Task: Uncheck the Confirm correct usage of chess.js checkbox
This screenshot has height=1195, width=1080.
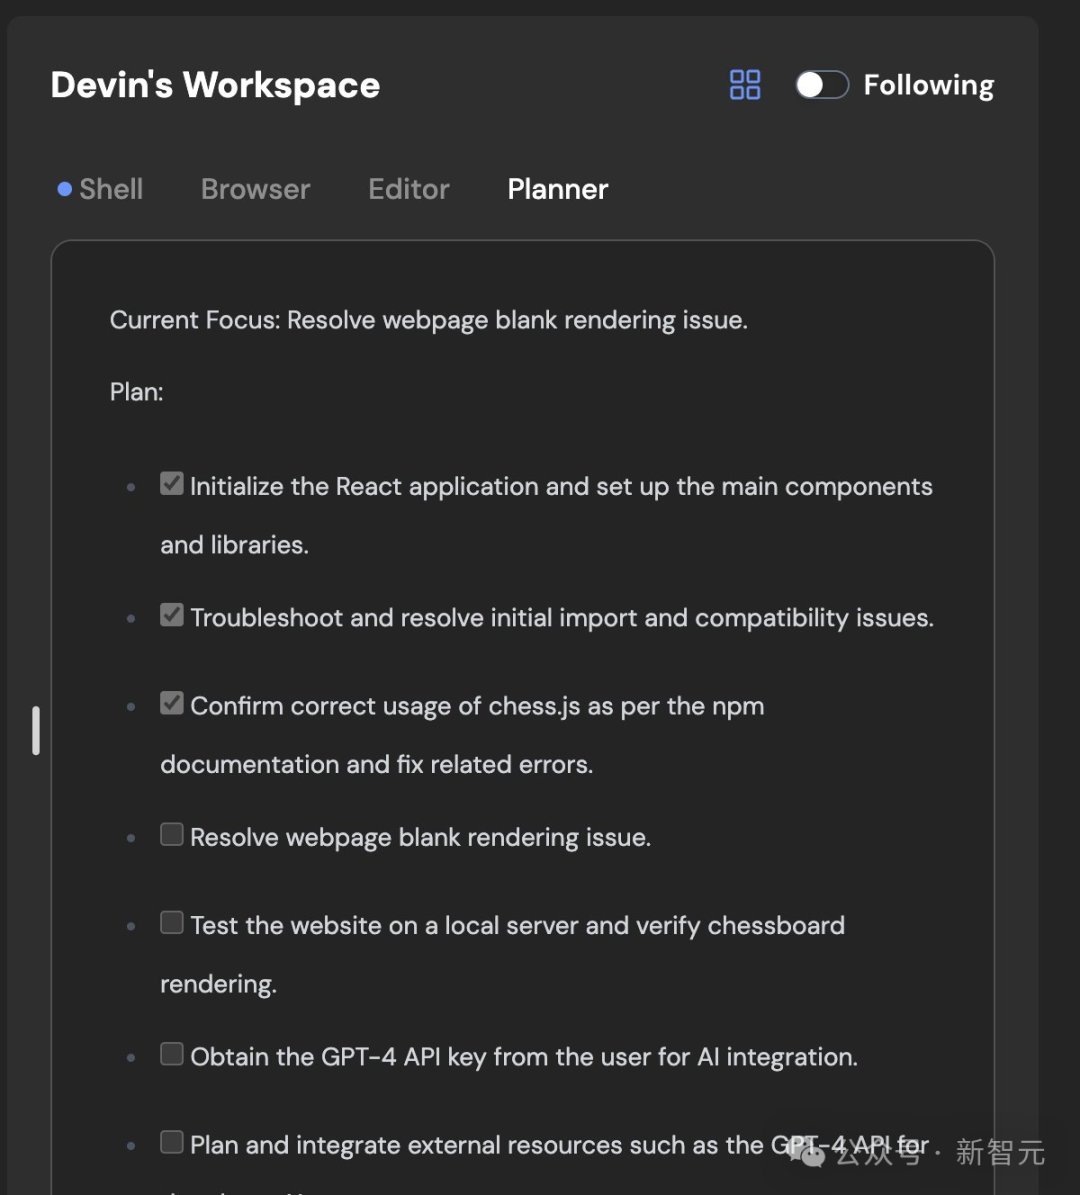Action: pyautogui.click(x=172, y=704)
